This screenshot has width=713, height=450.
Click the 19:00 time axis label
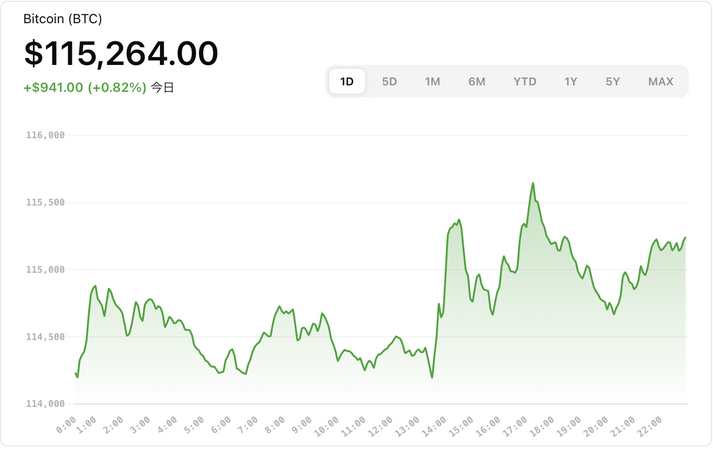[568, 426]
